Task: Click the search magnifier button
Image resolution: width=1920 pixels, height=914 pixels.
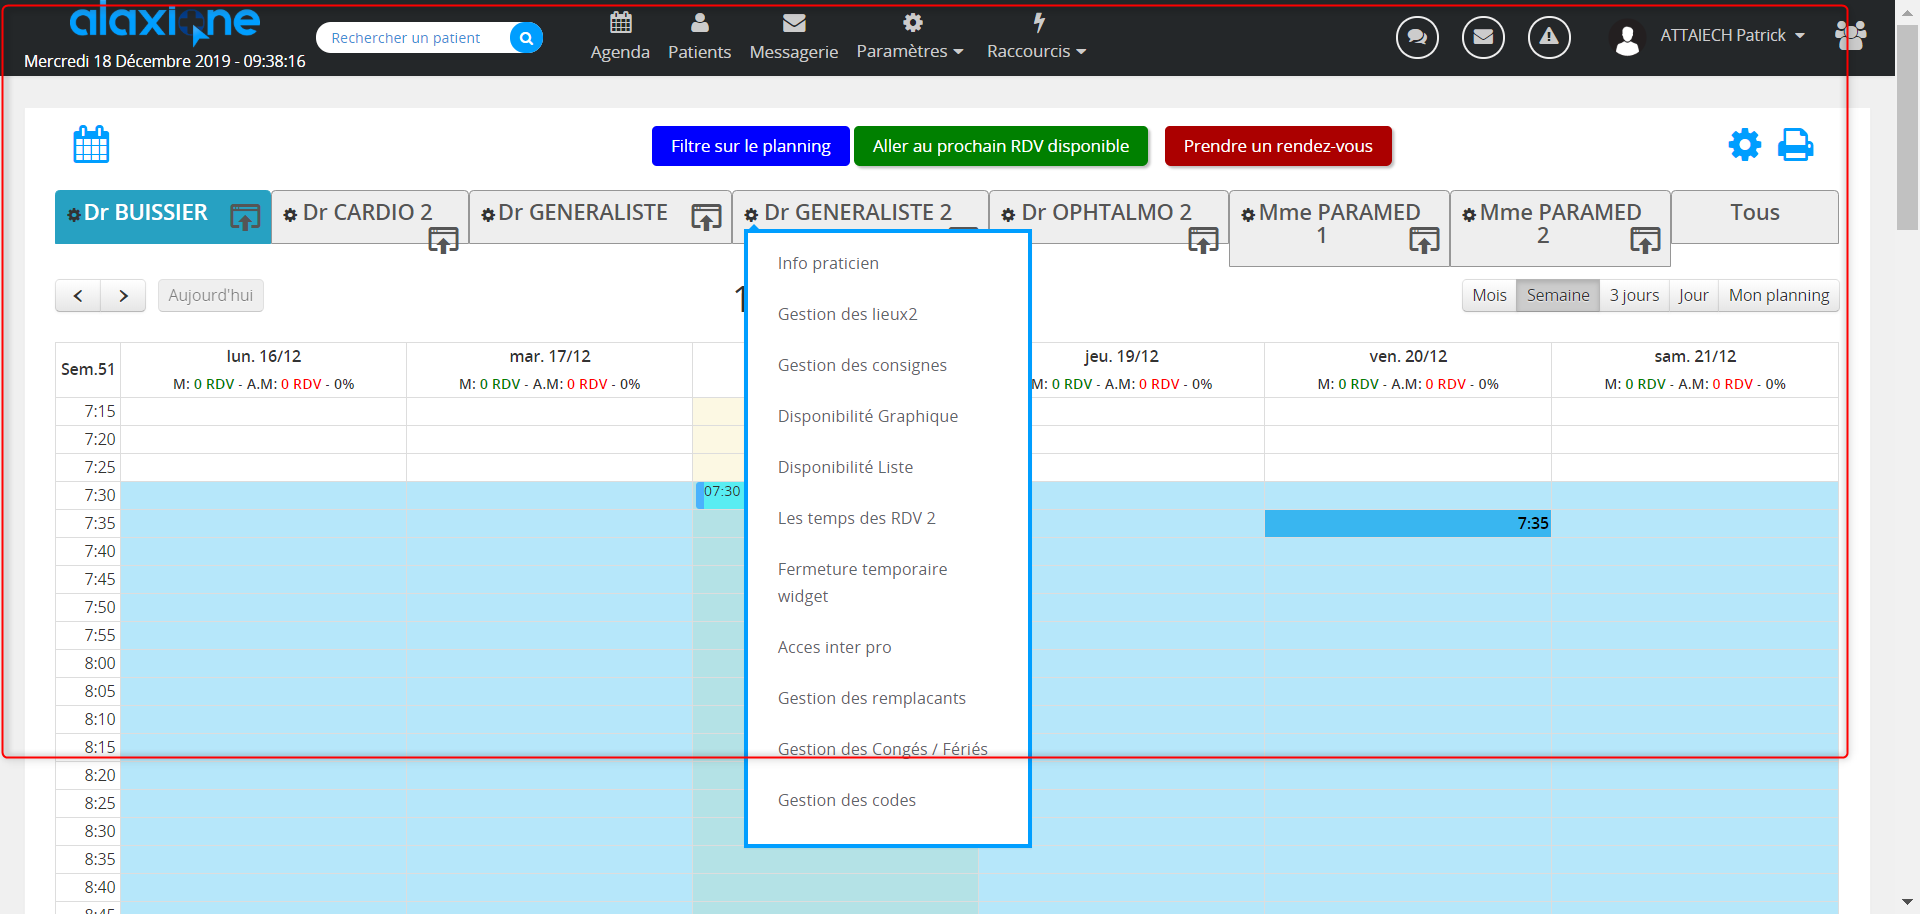Action: (x=526, y=38)
